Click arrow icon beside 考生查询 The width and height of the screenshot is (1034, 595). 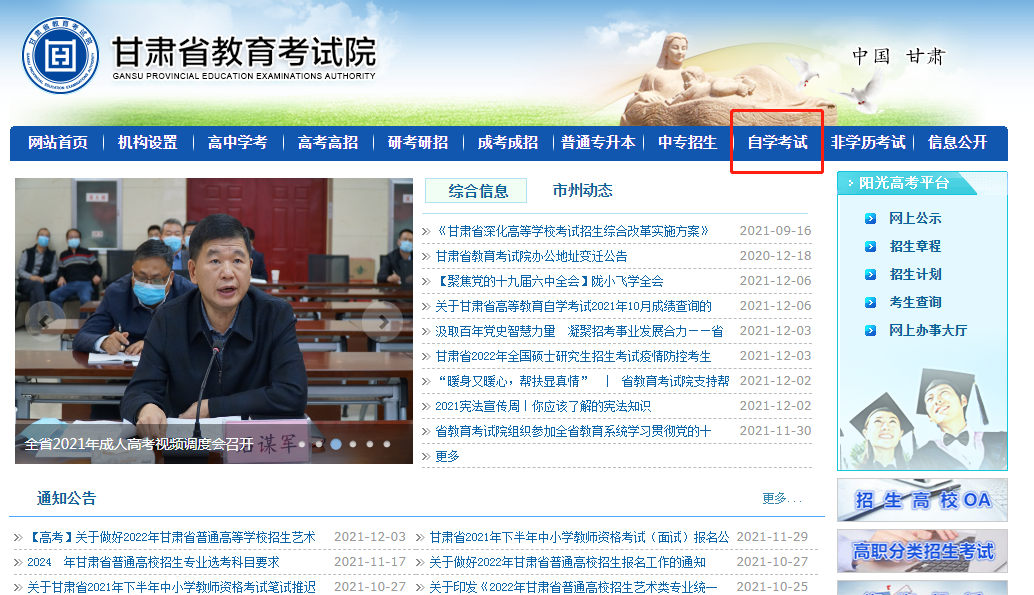(870, 303)
